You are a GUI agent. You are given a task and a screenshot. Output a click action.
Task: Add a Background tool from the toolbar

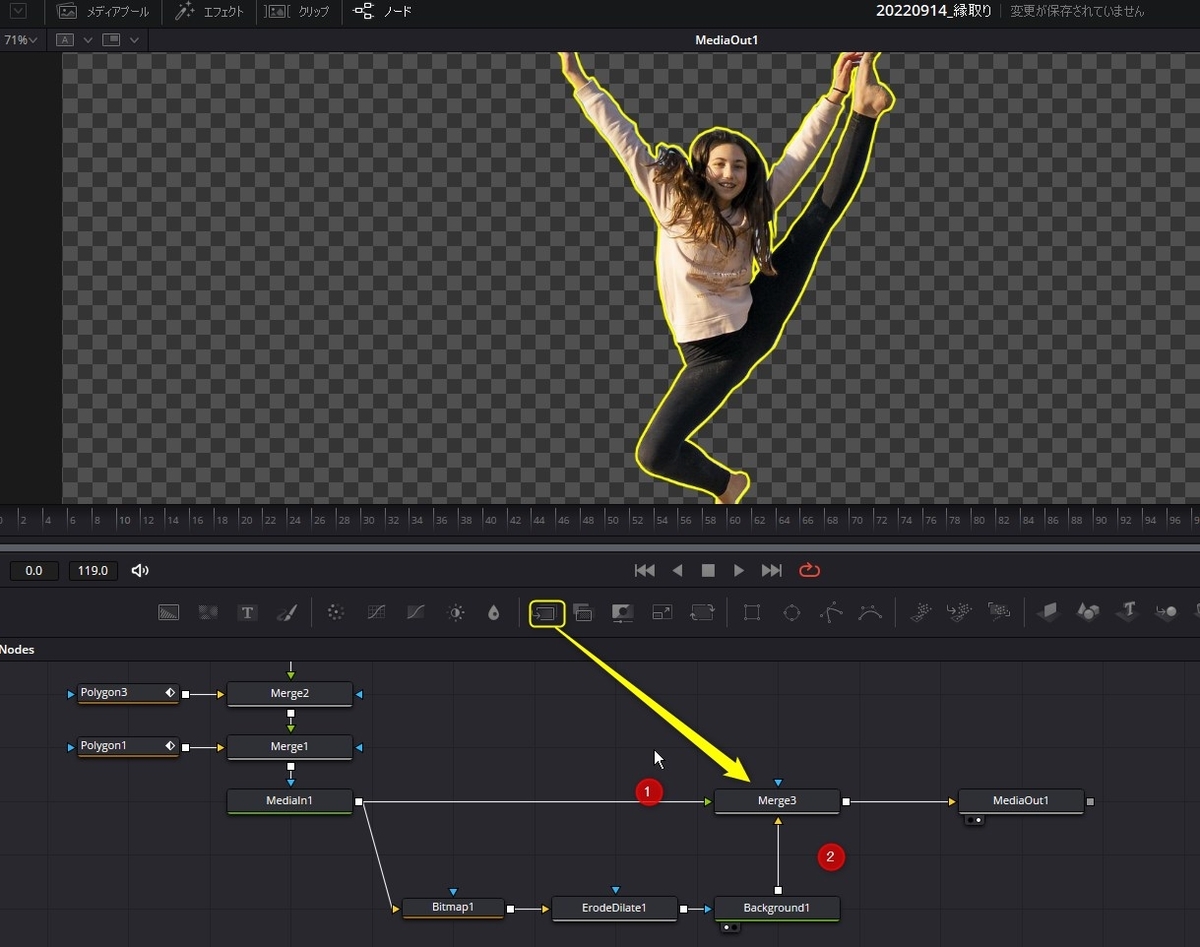coord(169,612)
